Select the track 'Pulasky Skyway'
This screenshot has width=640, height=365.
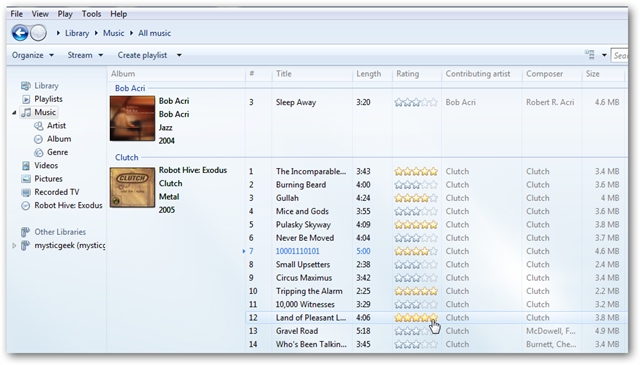(303, 225)
